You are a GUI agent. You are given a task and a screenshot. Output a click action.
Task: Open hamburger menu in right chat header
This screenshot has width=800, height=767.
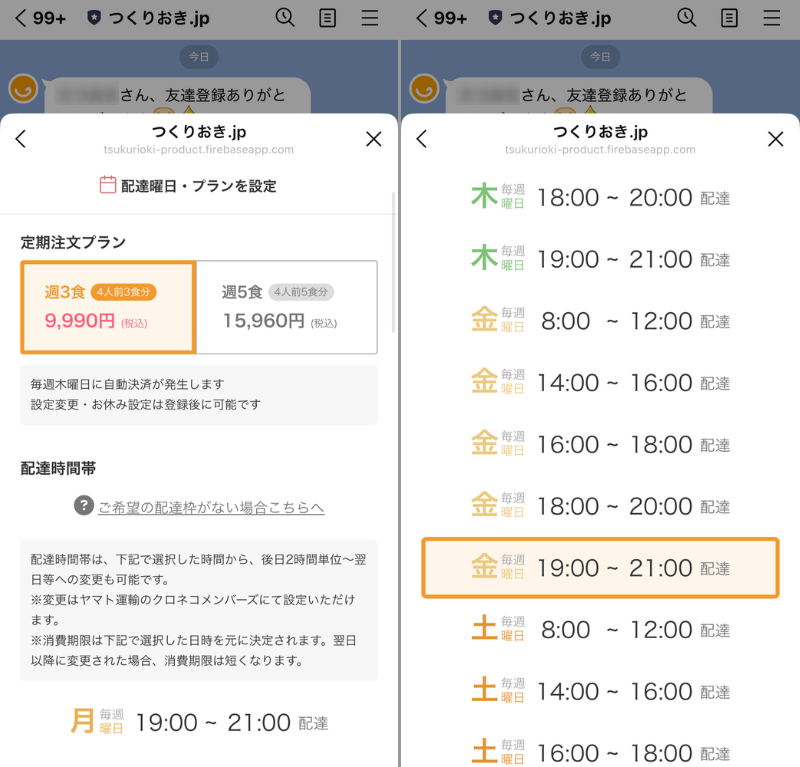(x=771, y=18)
